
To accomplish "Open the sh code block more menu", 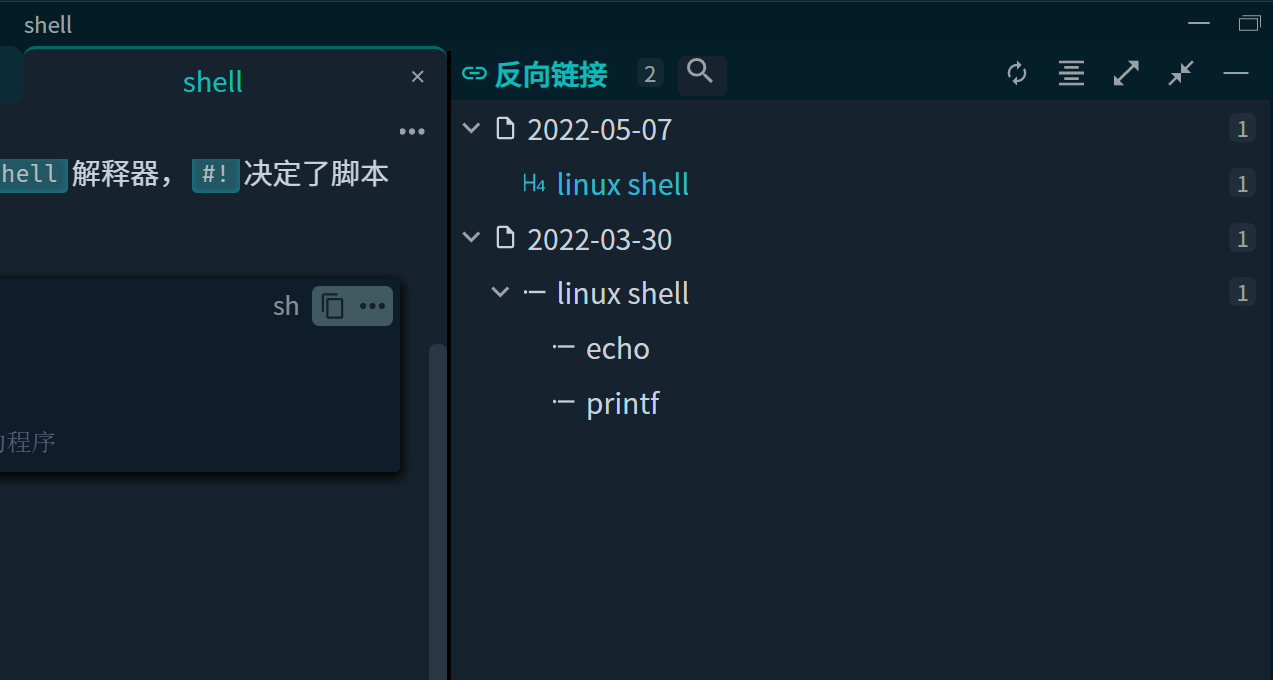I will [372, 306].
